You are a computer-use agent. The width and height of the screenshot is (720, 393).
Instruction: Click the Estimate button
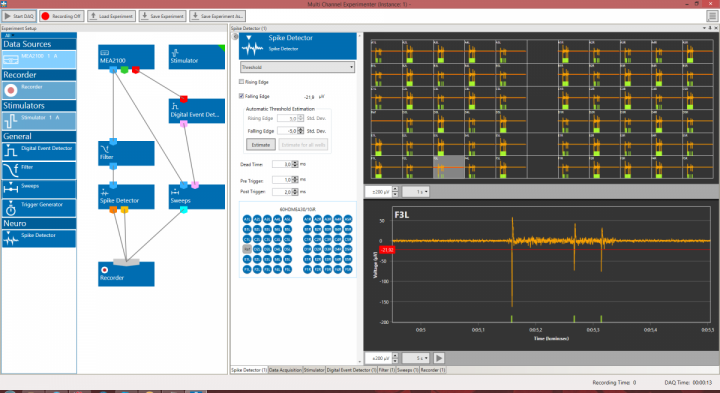(x=261, y=145)
